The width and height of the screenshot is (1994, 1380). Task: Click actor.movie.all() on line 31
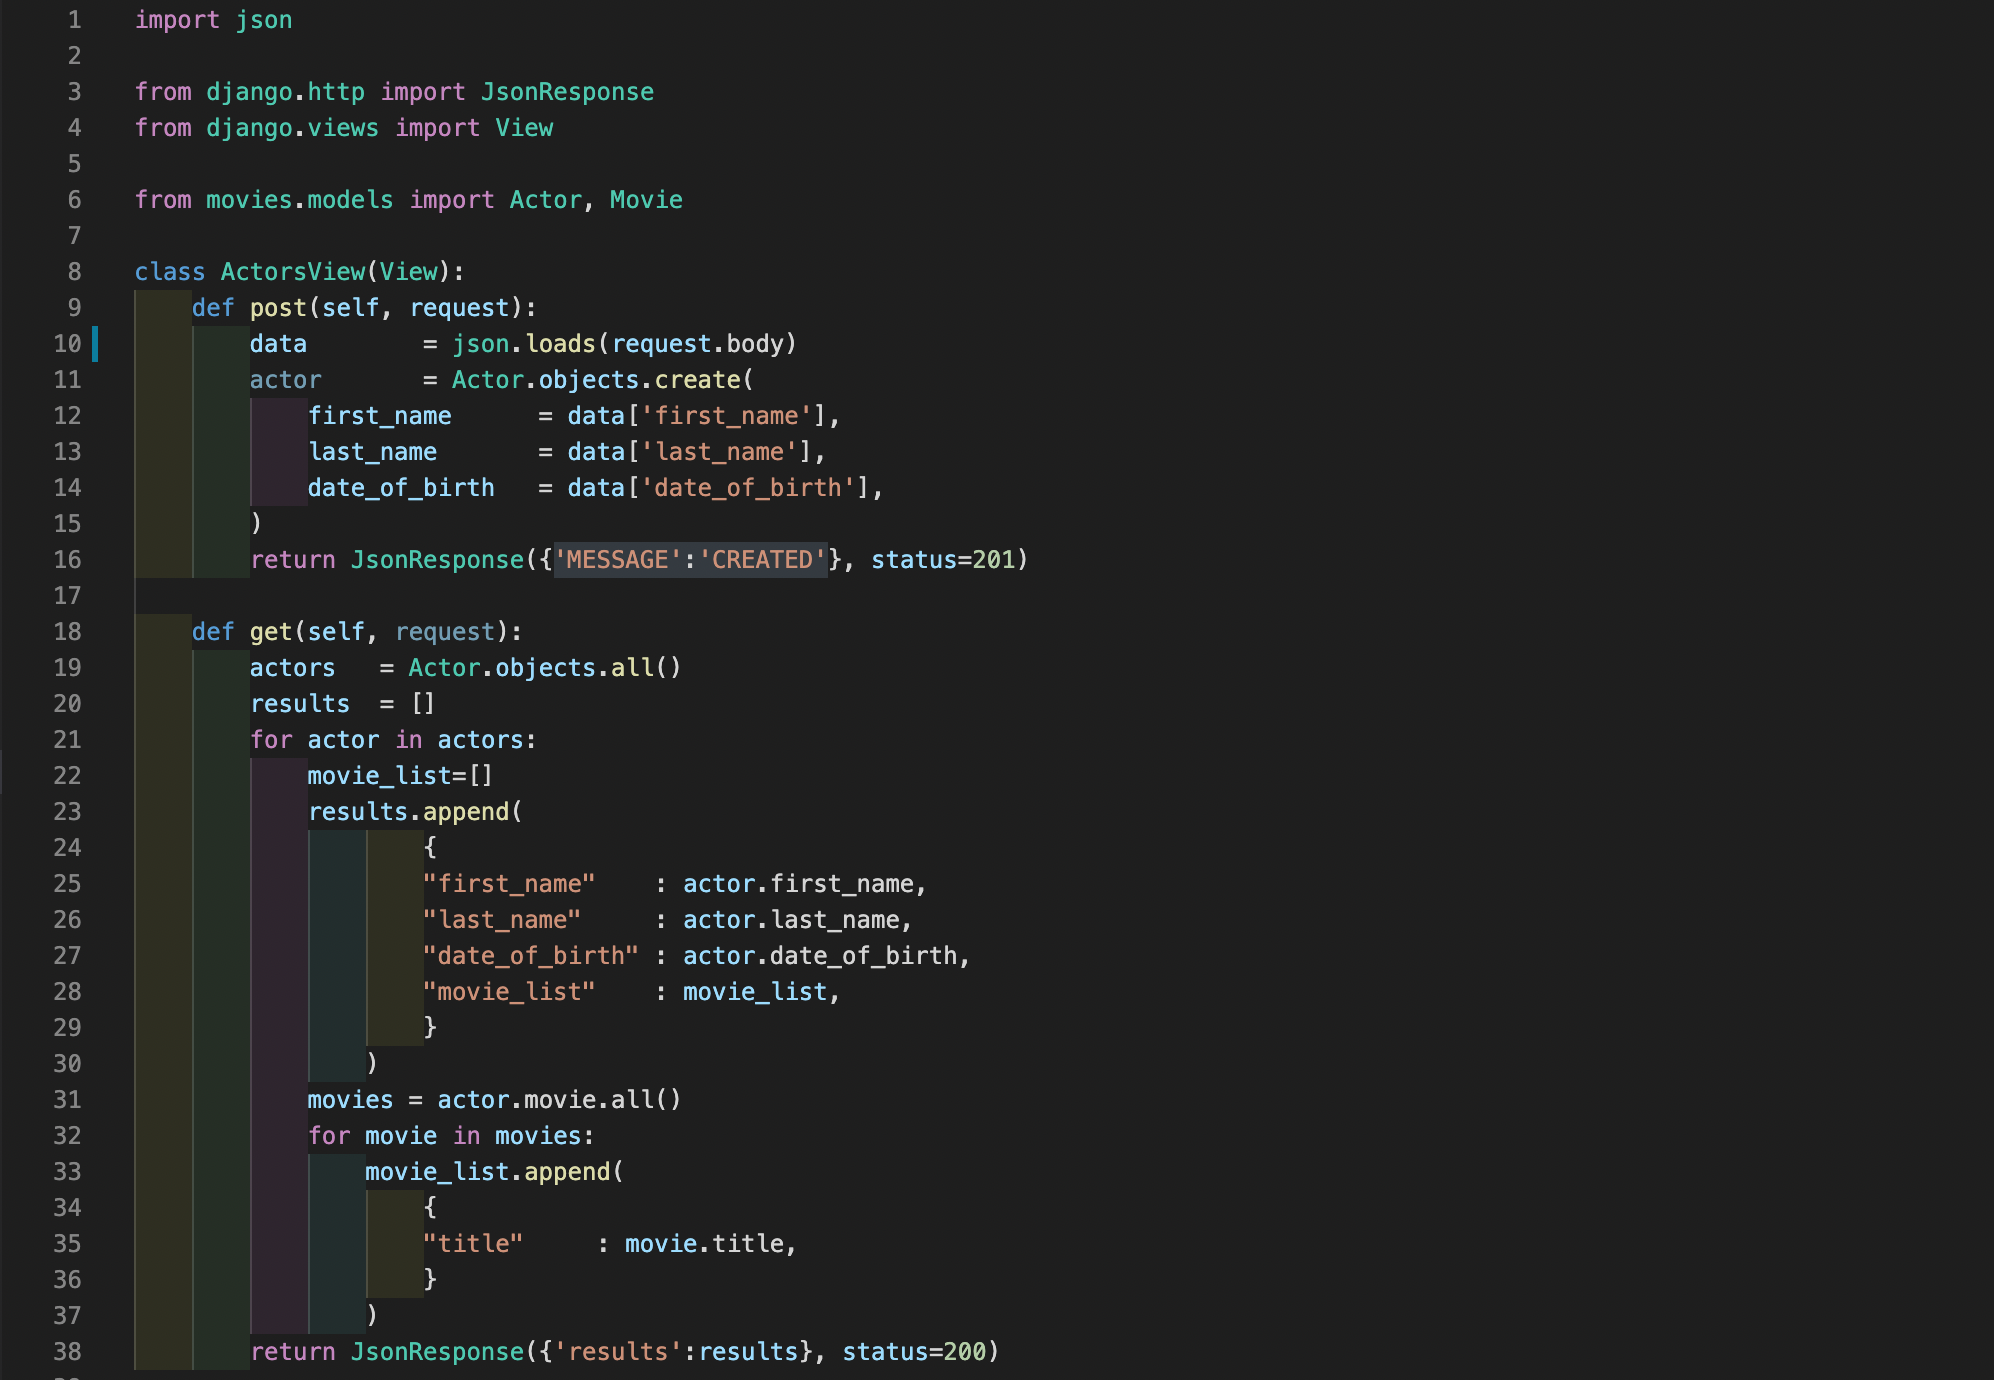point(558,1100)
